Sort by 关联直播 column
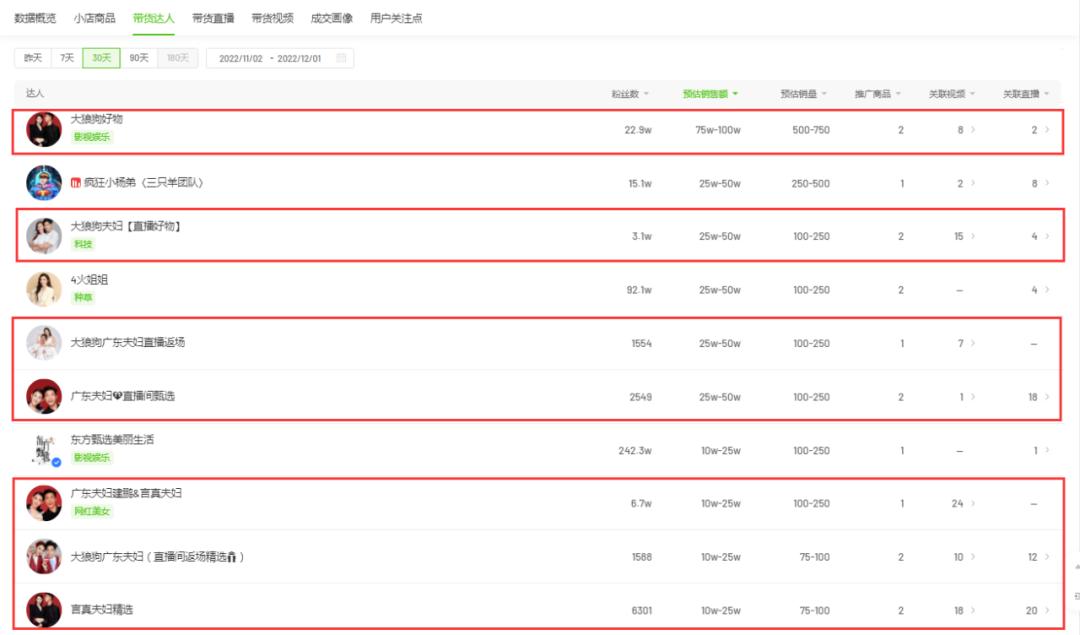Viewport: 1080px width, 635px height. click(1026, 94)
